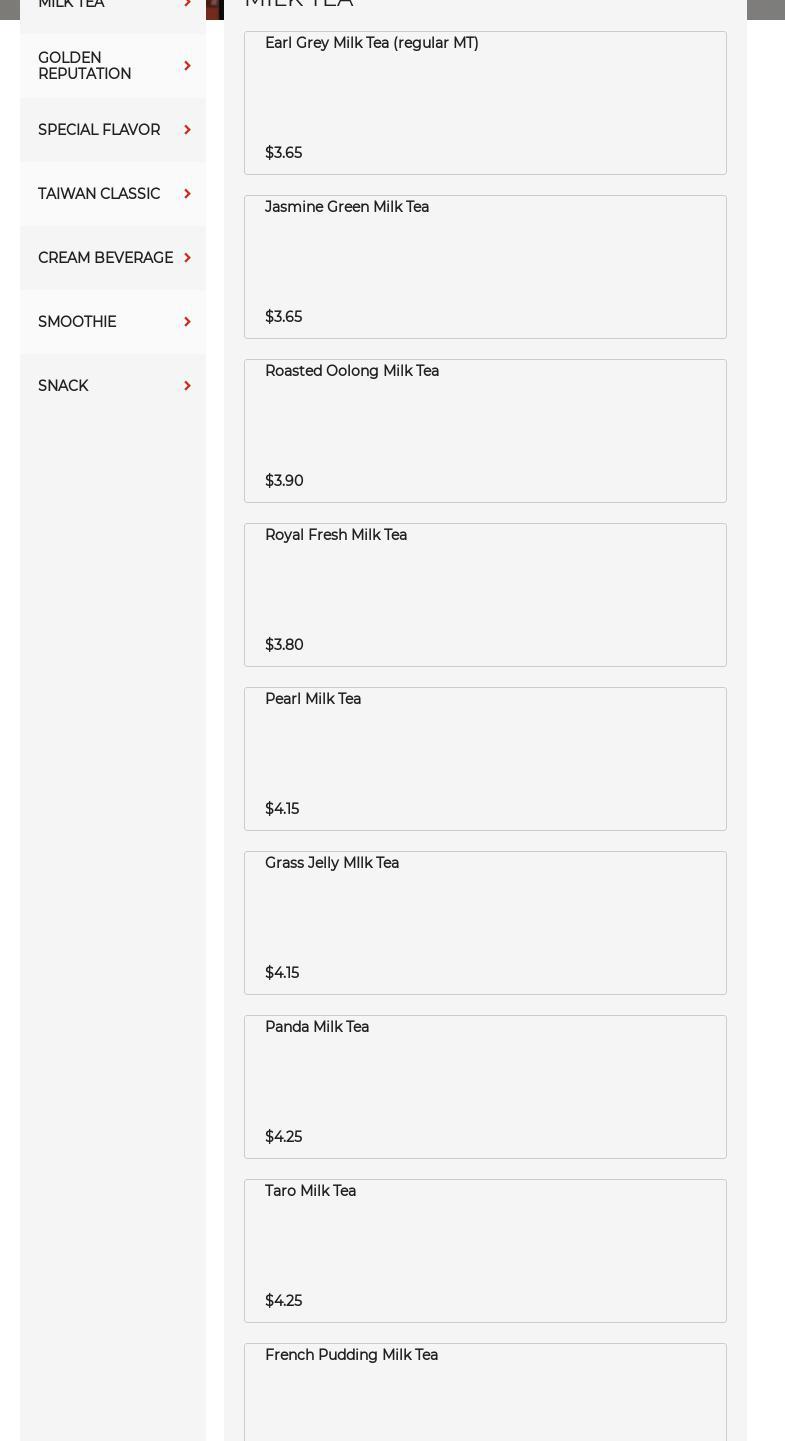
Task: Open Grass Jelly Milk Tea item
Action: click(485, 923)
